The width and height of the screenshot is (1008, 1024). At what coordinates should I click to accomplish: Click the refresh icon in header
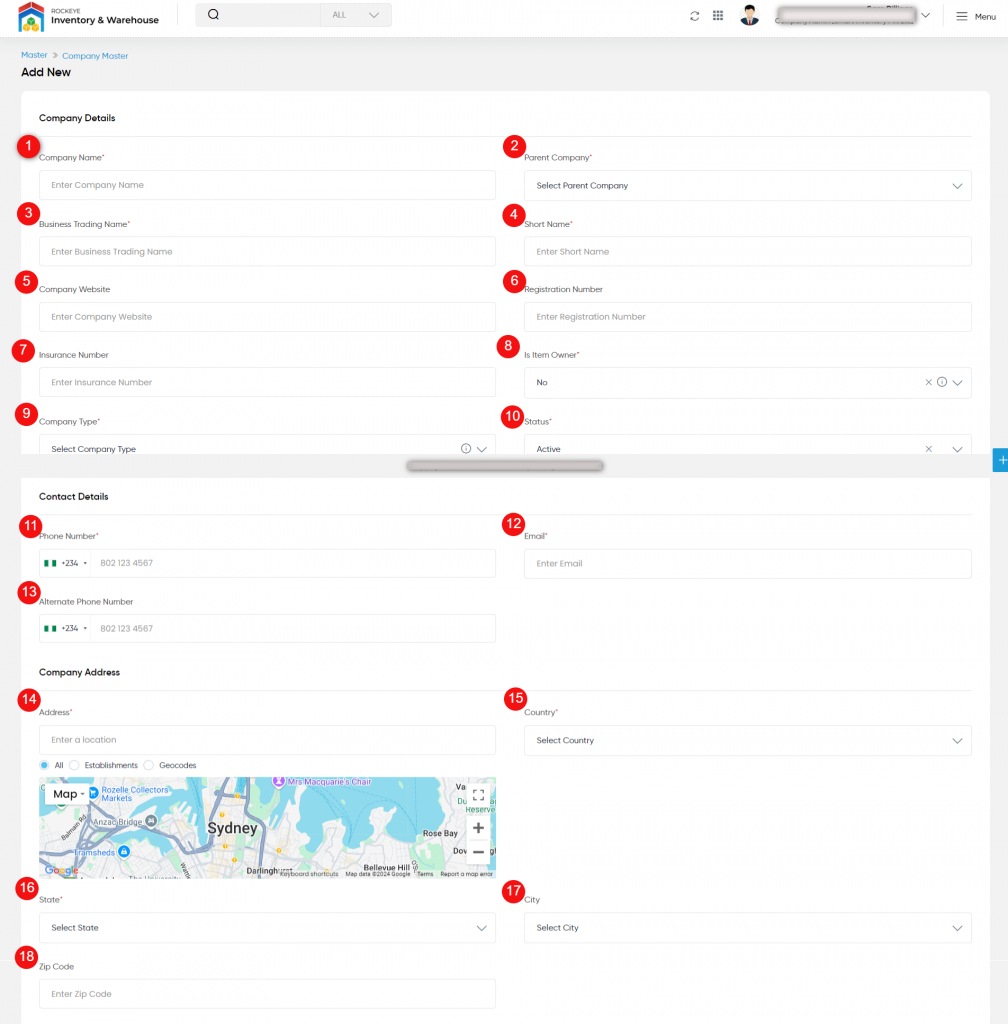pyautogui.click(x=695, y=16)
